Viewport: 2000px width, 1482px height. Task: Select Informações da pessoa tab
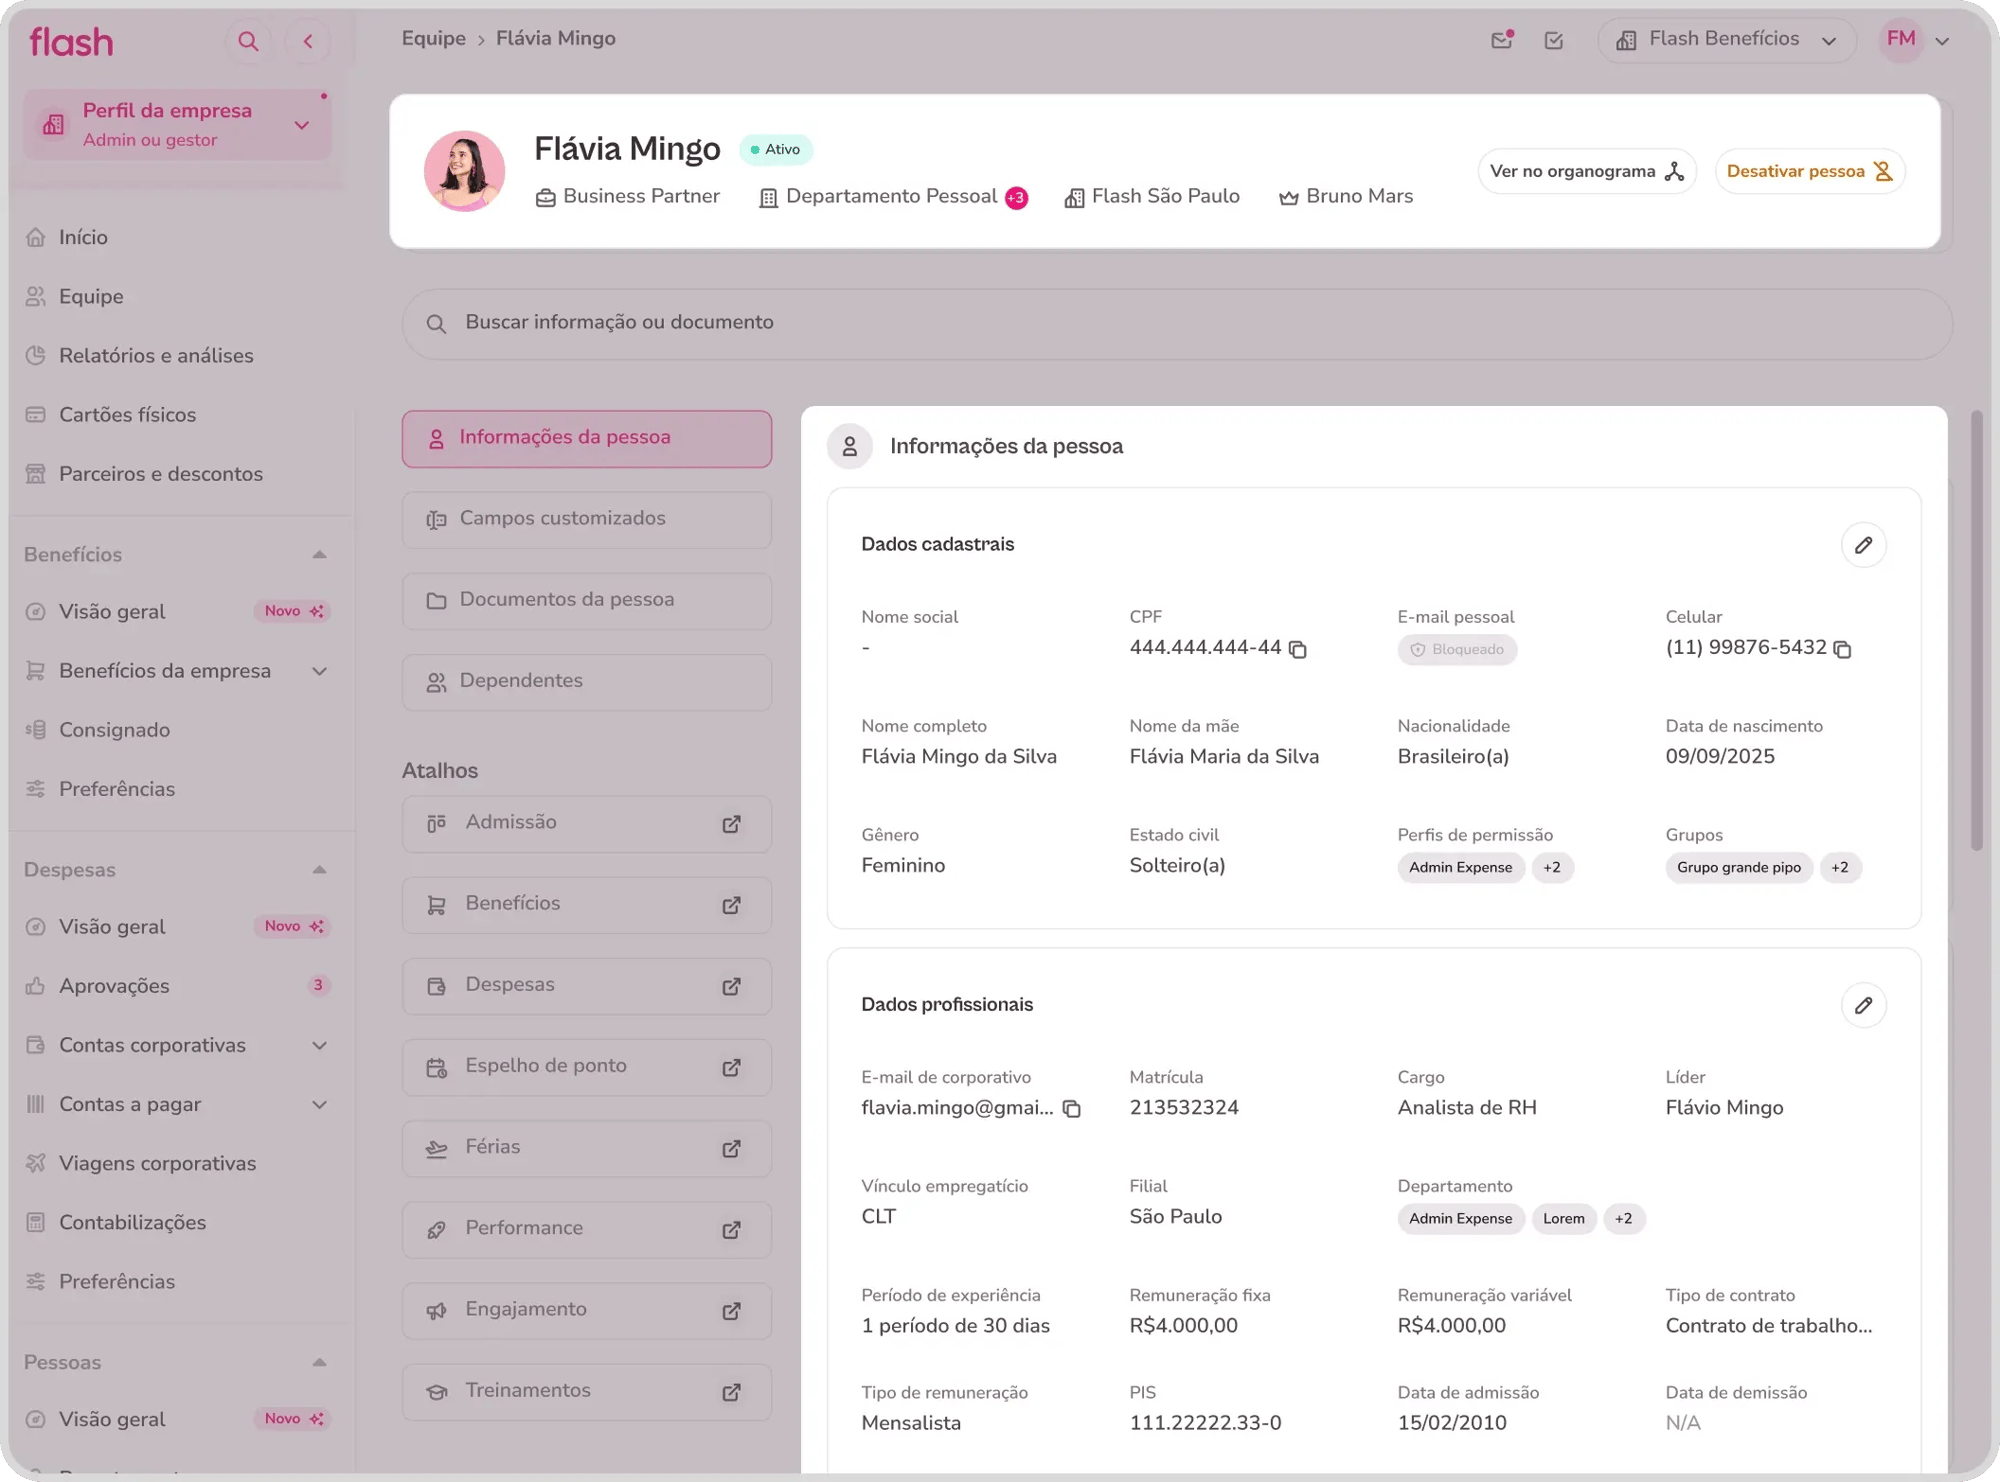point(587,438)
